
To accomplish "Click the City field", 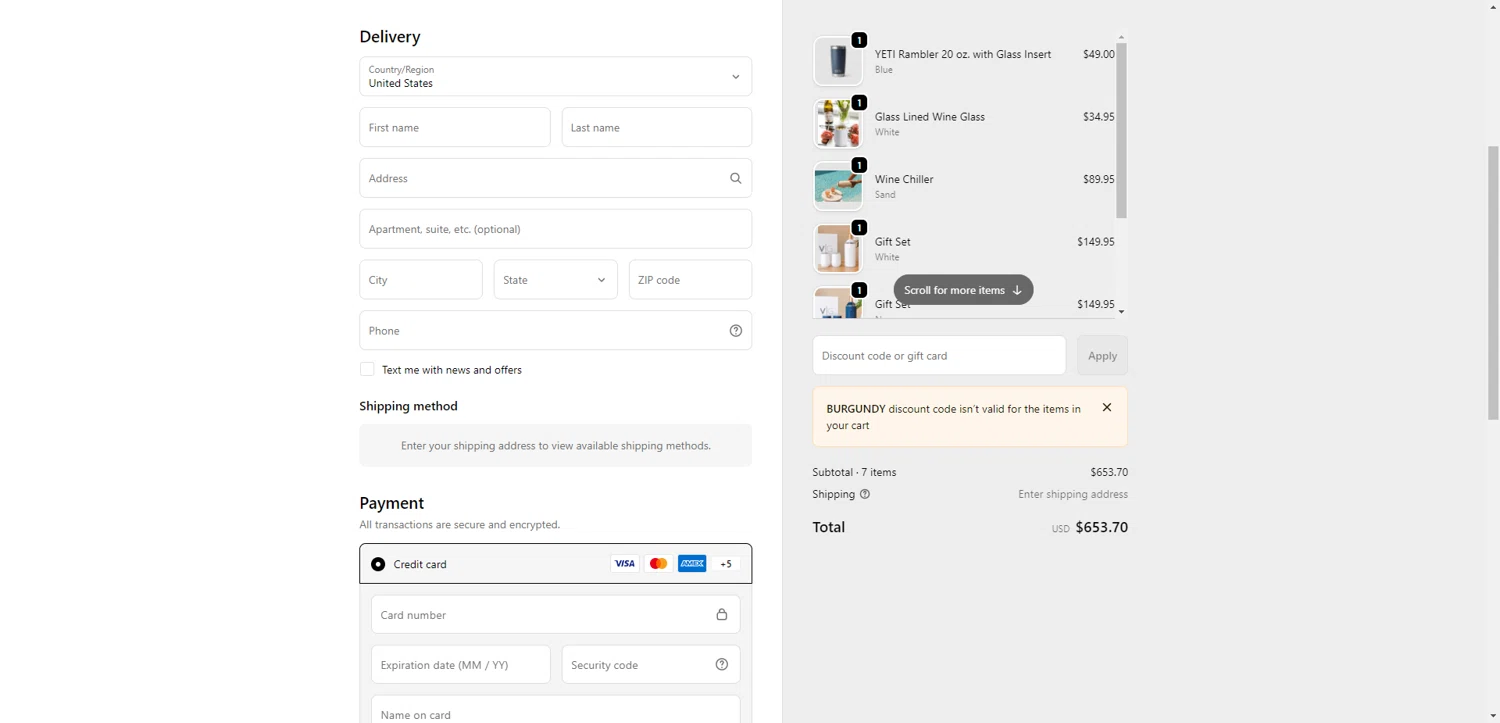I will (421, 280).
